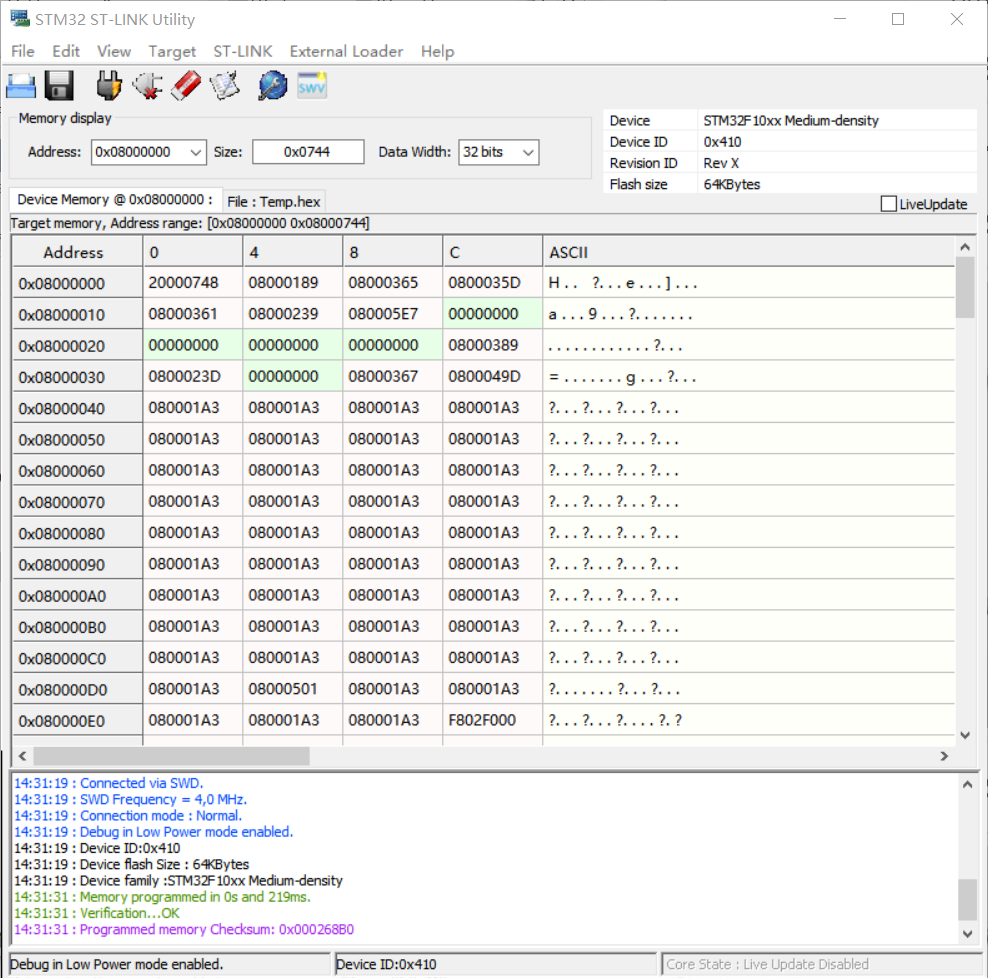Click Flash size value 64KBytes
Viewport: 988px width, 978px height.
click(837, 184)
